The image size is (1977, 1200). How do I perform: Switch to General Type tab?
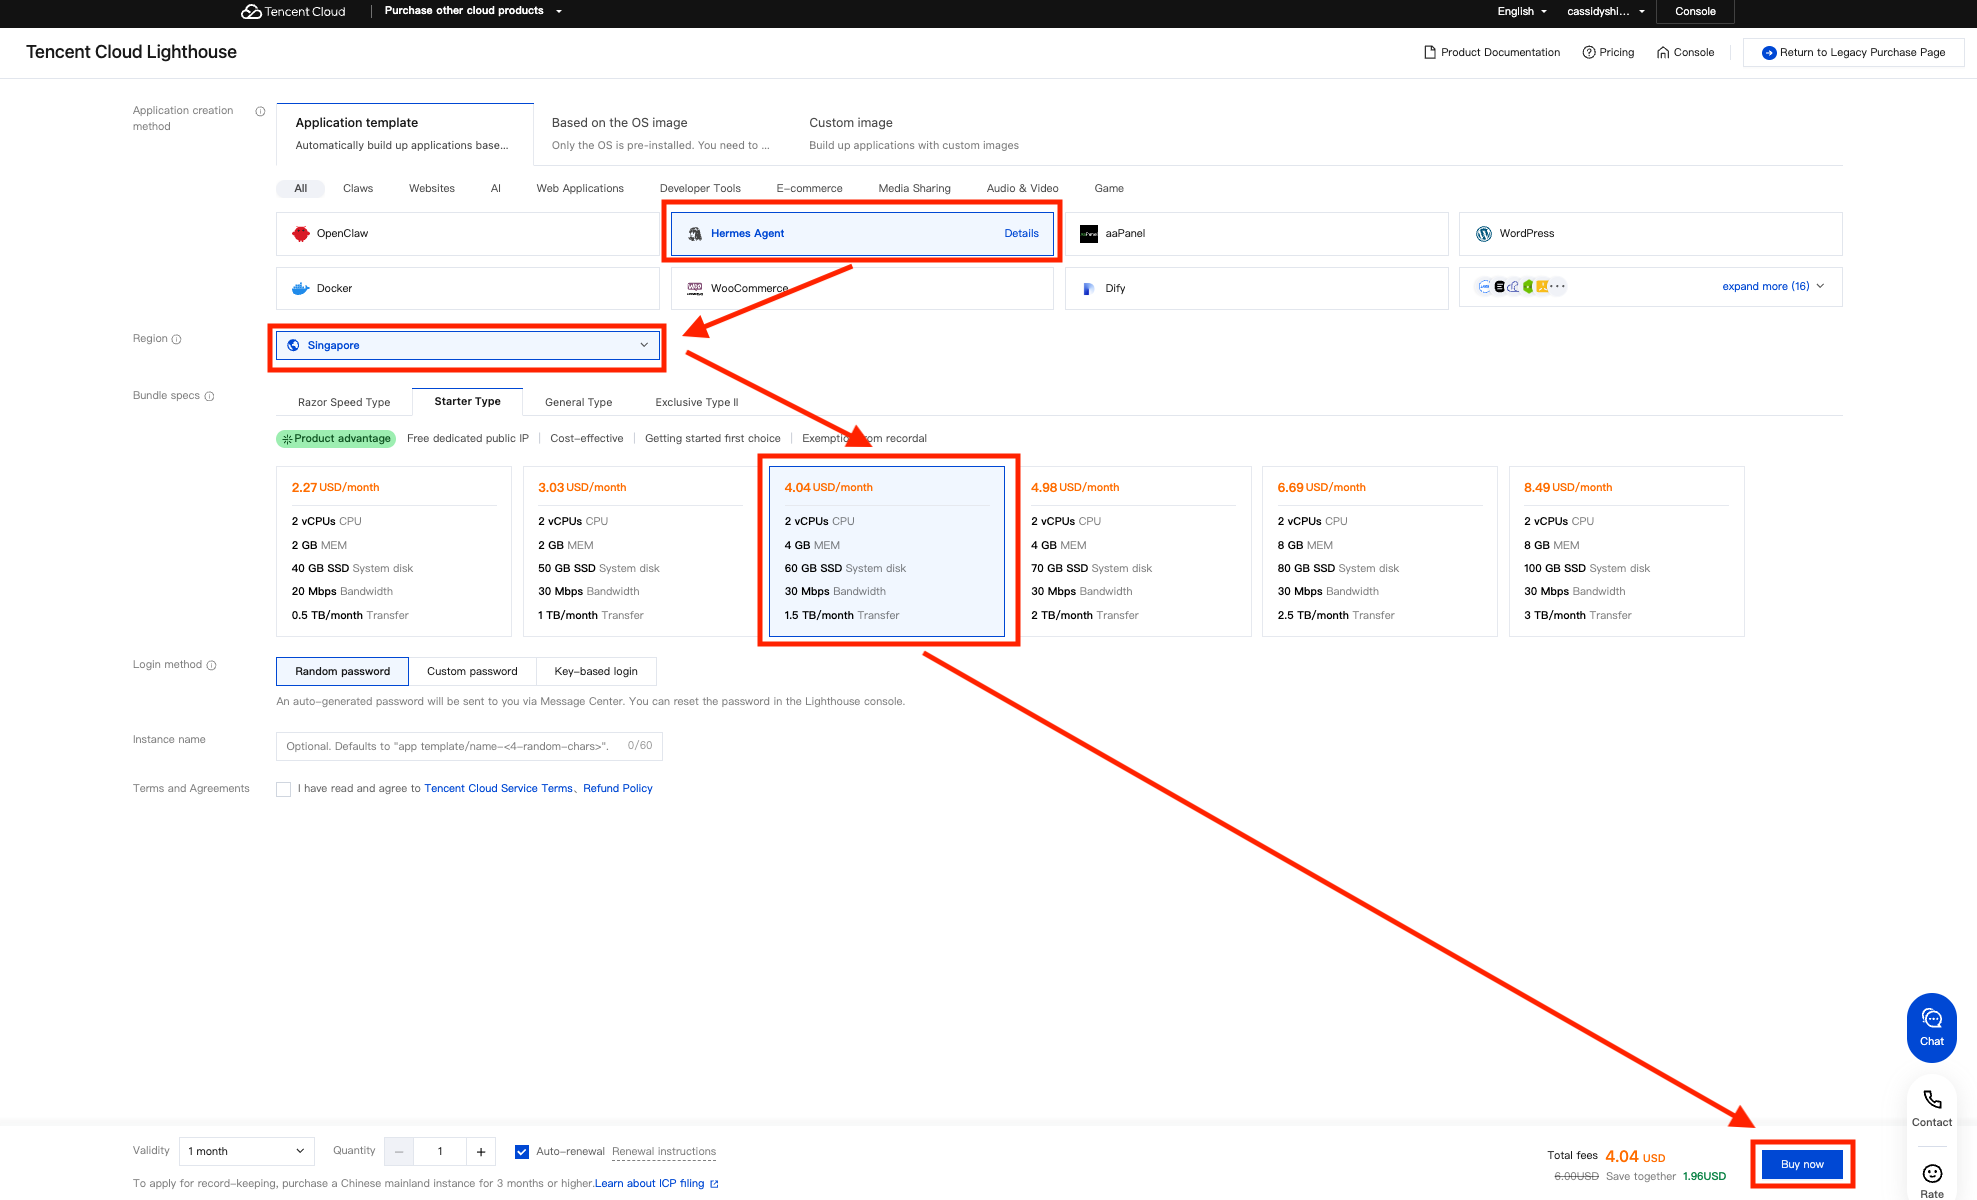pyautogui.click(x=578, y=402)
